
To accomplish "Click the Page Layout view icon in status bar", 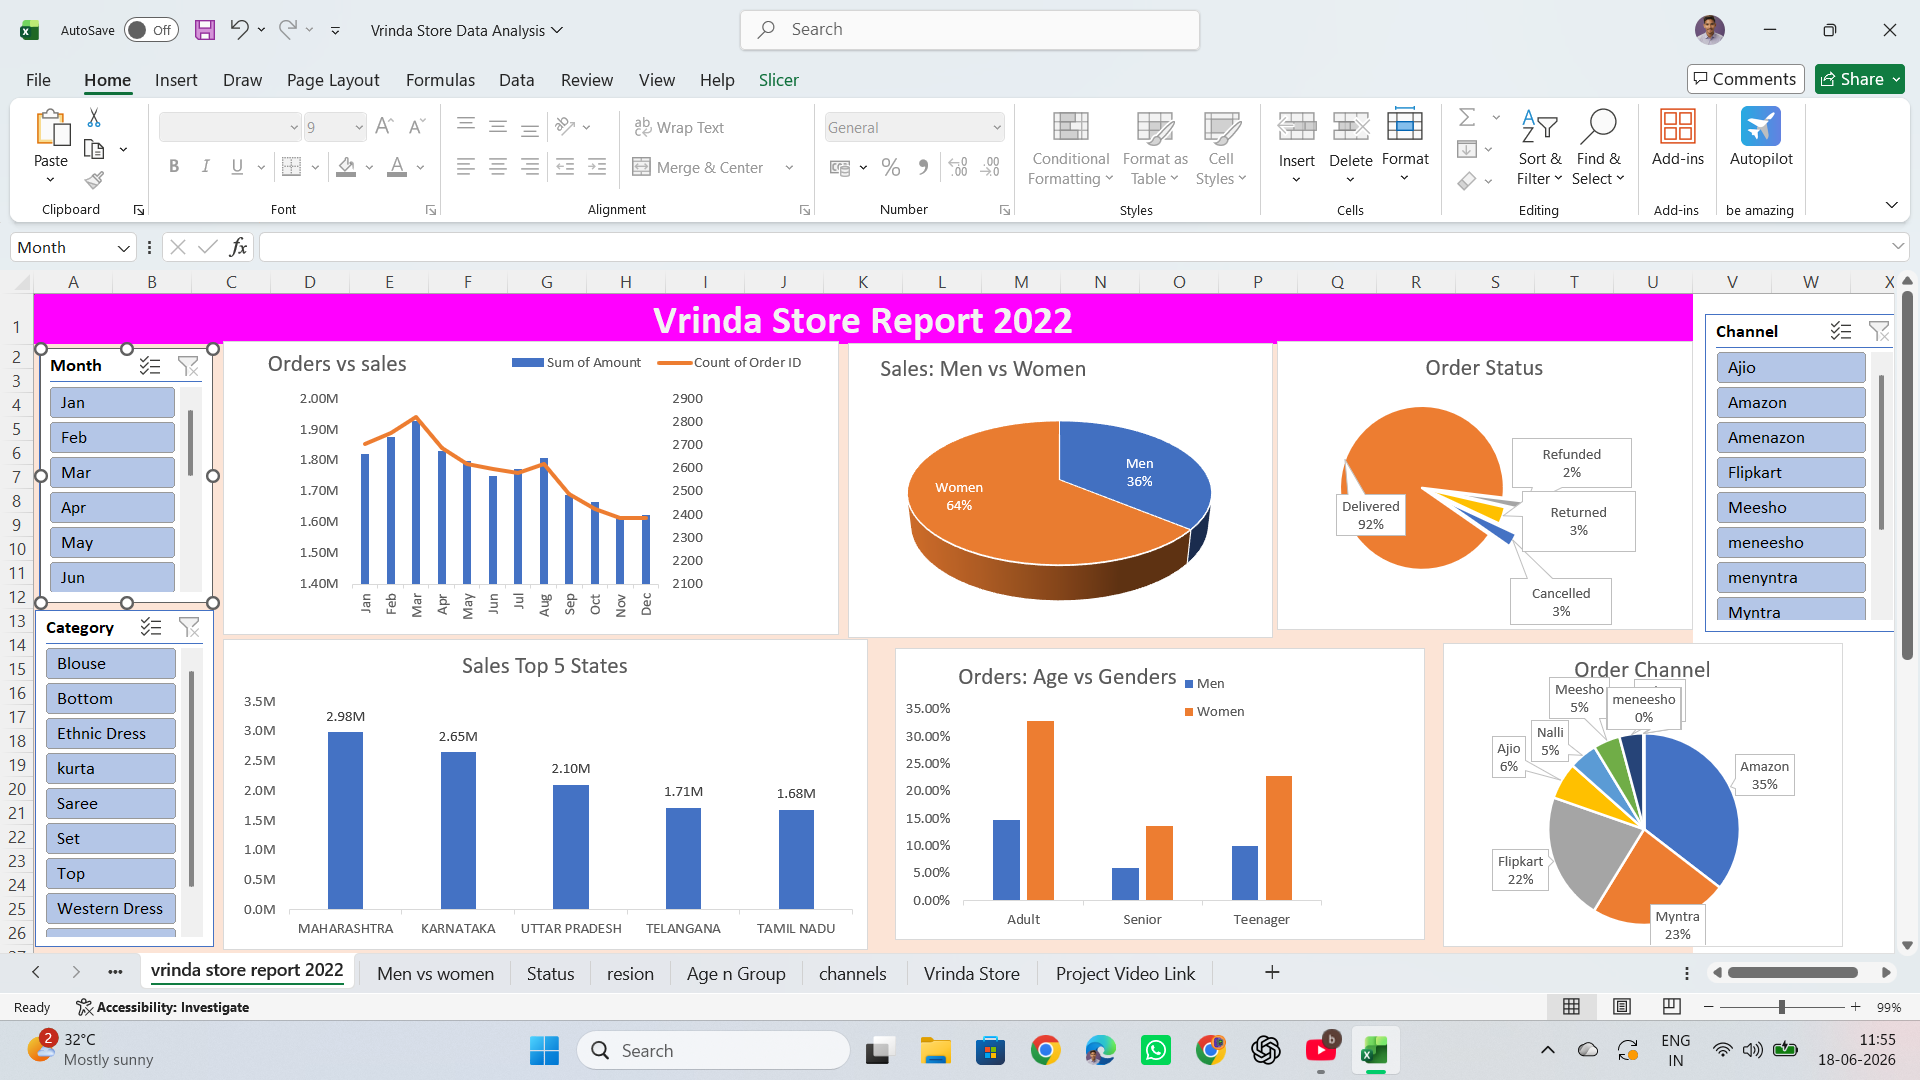I will pos(1622,1006).
